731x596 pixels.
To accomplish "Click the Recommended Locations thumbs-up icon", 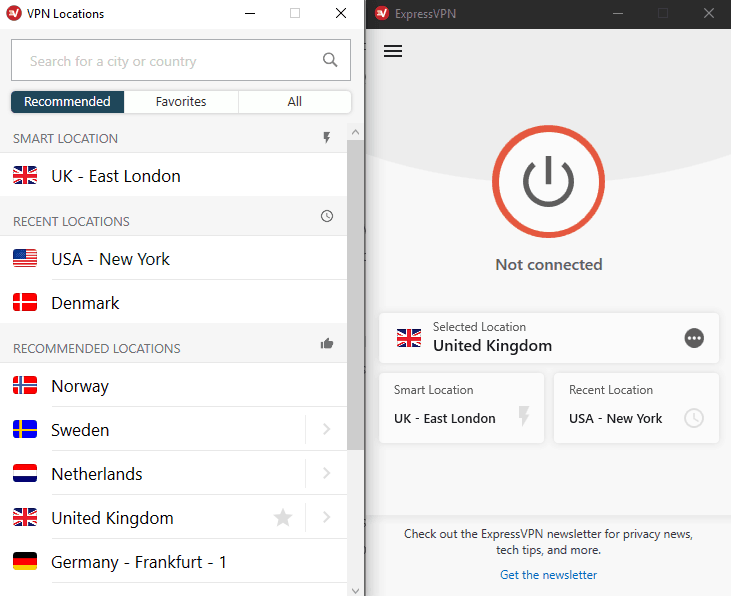I will tap(327, 344).
